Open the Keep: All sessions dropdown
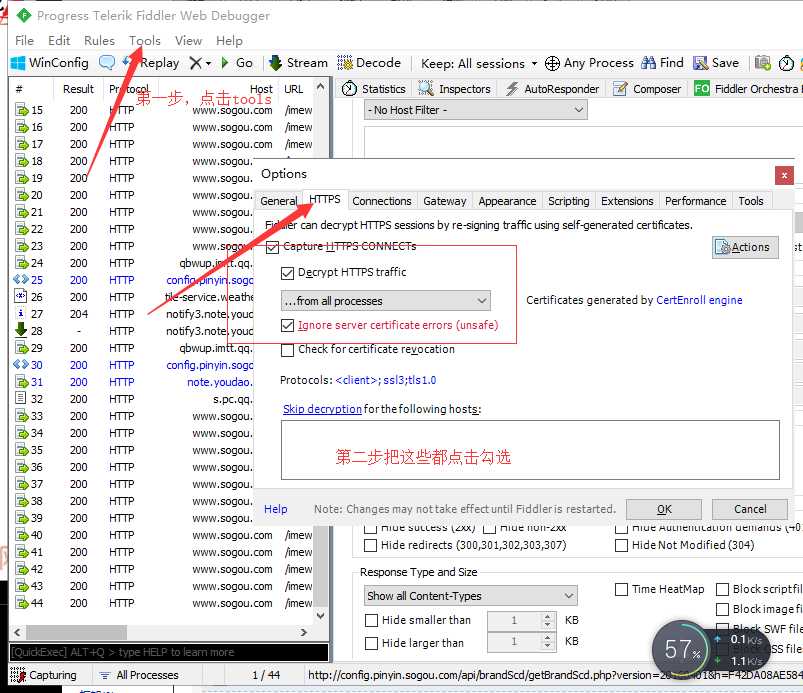This screenshot has height=693, width=803. (479, 63)
